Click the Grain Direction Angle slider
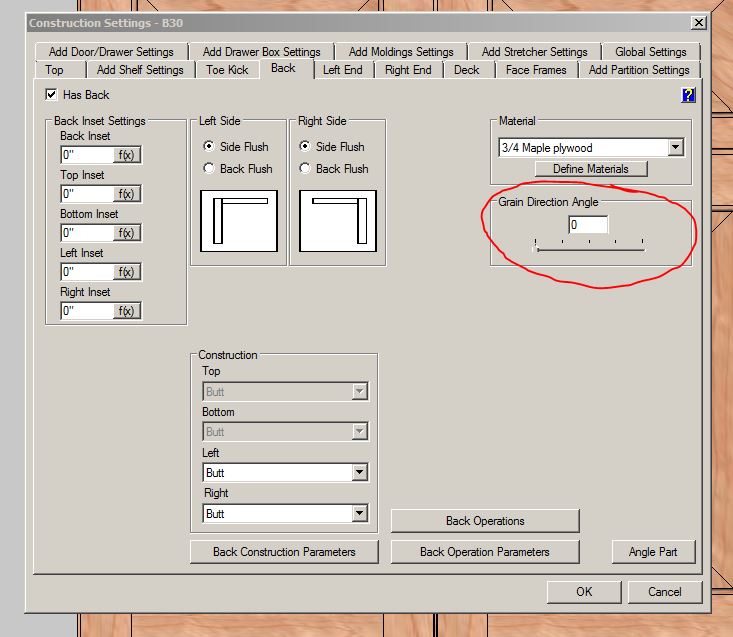The width and height of the screenshot is (733, 637). point(589,246)
